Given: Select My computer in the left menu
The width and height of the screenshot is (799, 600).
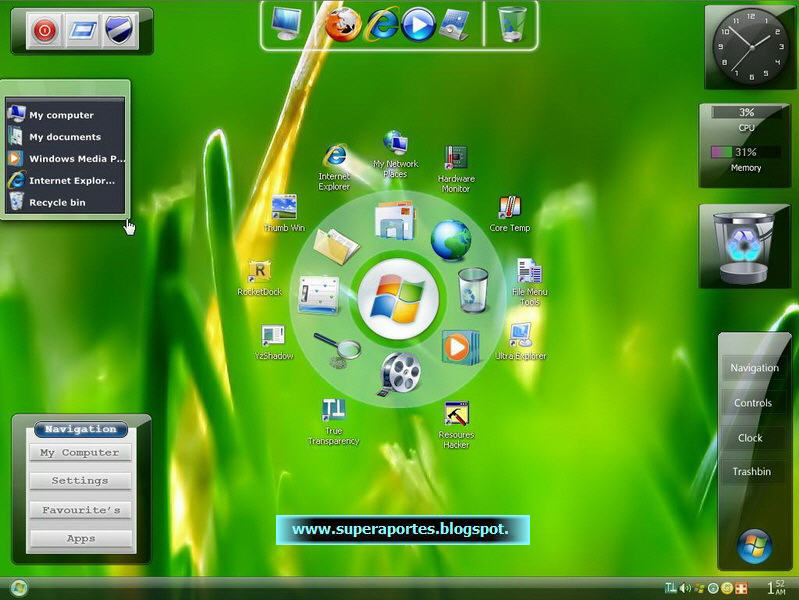Looking at the screenshot, I should click(x=65, y=115).
